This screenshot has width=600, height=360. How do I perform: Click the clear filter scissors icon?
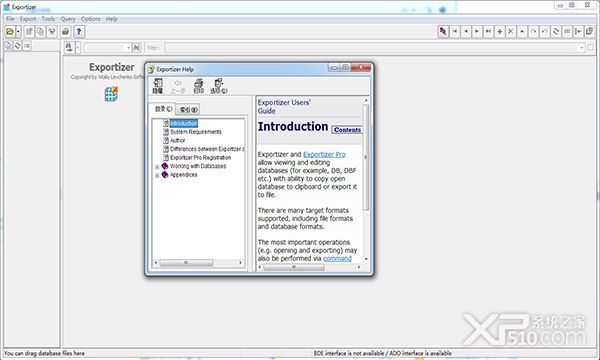click(x=137, y=48)
